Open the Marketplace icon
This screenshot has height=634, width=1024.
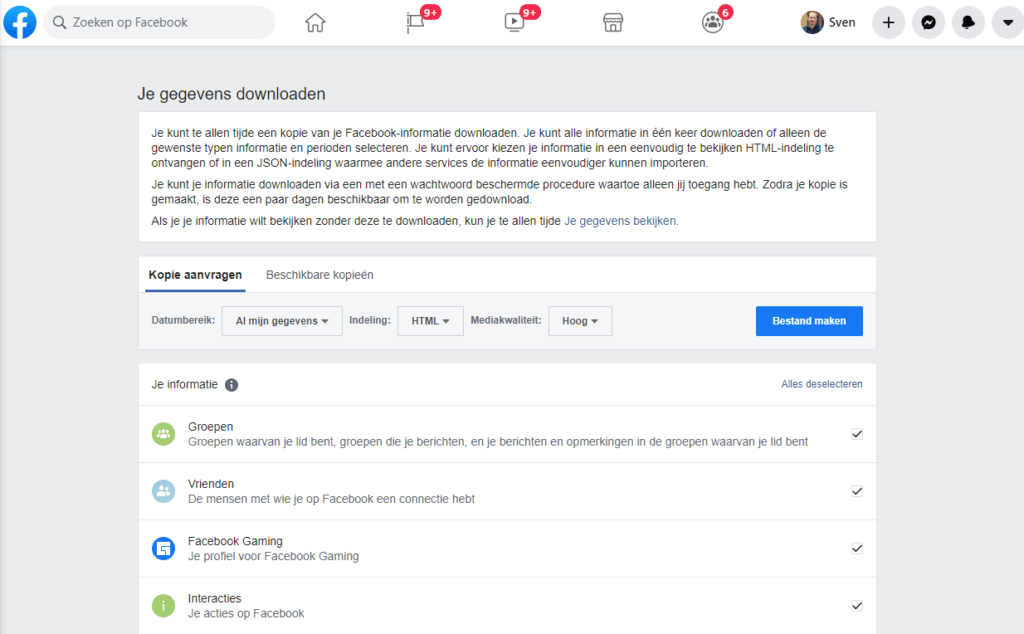[613, 22]
